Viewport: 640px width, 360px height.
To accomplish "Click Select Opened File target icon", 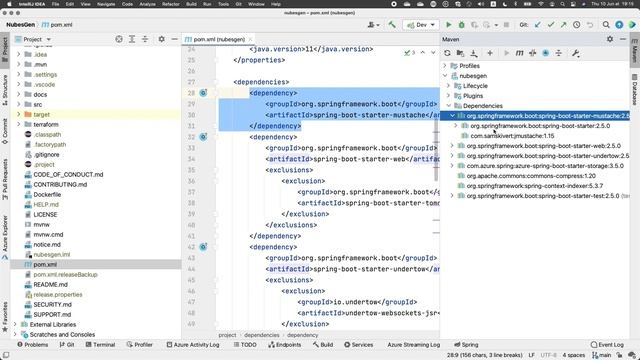I will tap(119, 39).
